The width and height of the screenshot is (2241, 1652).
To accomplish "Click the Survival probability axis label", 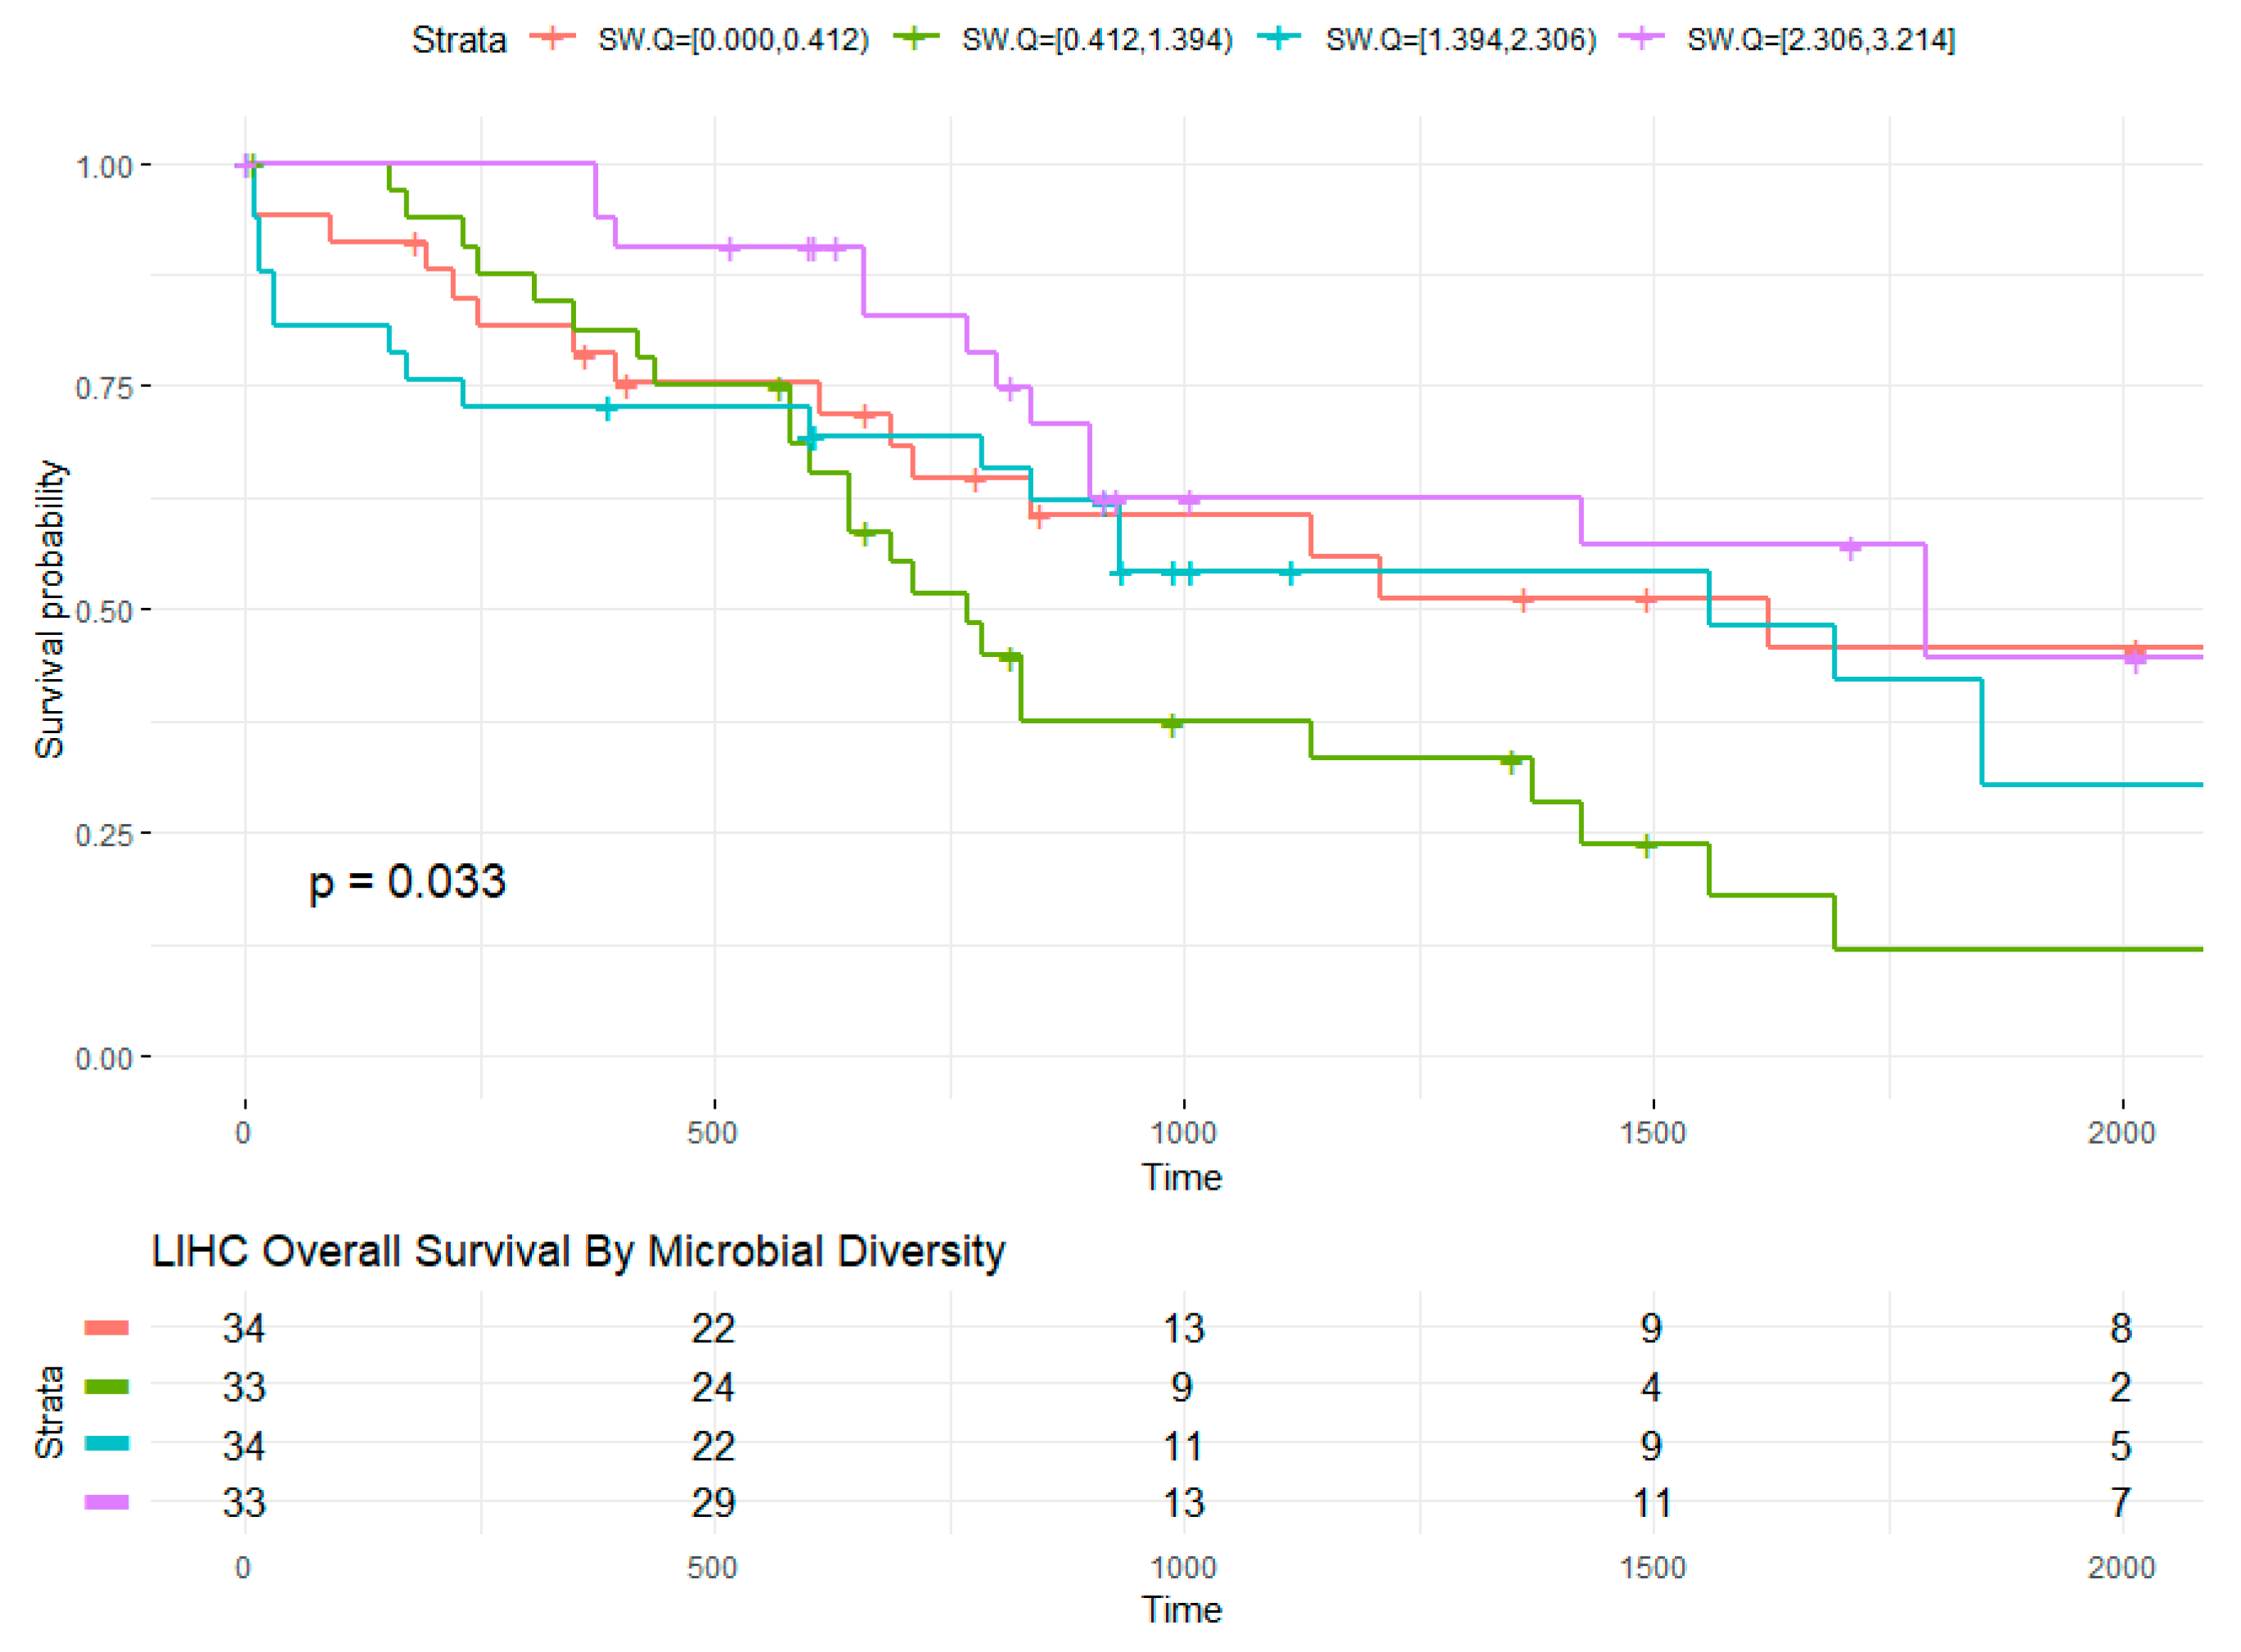I will pyautogui.click(x=49, y=609).
